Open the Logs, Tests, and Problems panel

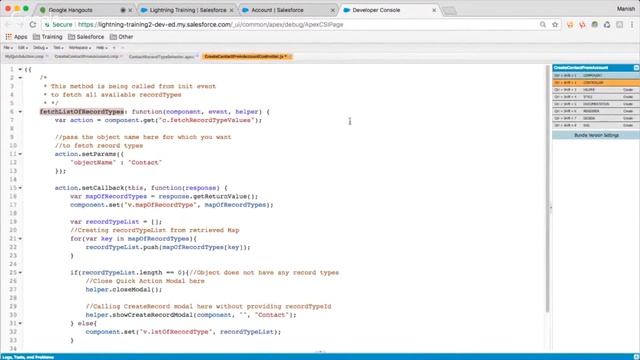[x=28, y=357]
